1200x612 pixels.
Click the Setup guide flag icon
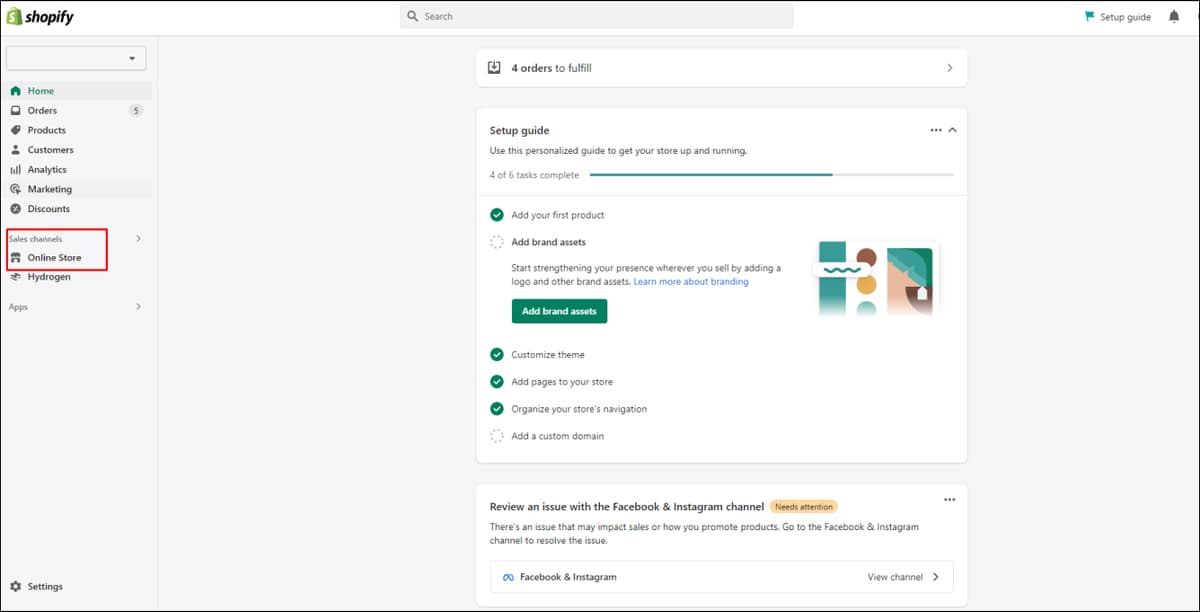(x=1090, y=17)
